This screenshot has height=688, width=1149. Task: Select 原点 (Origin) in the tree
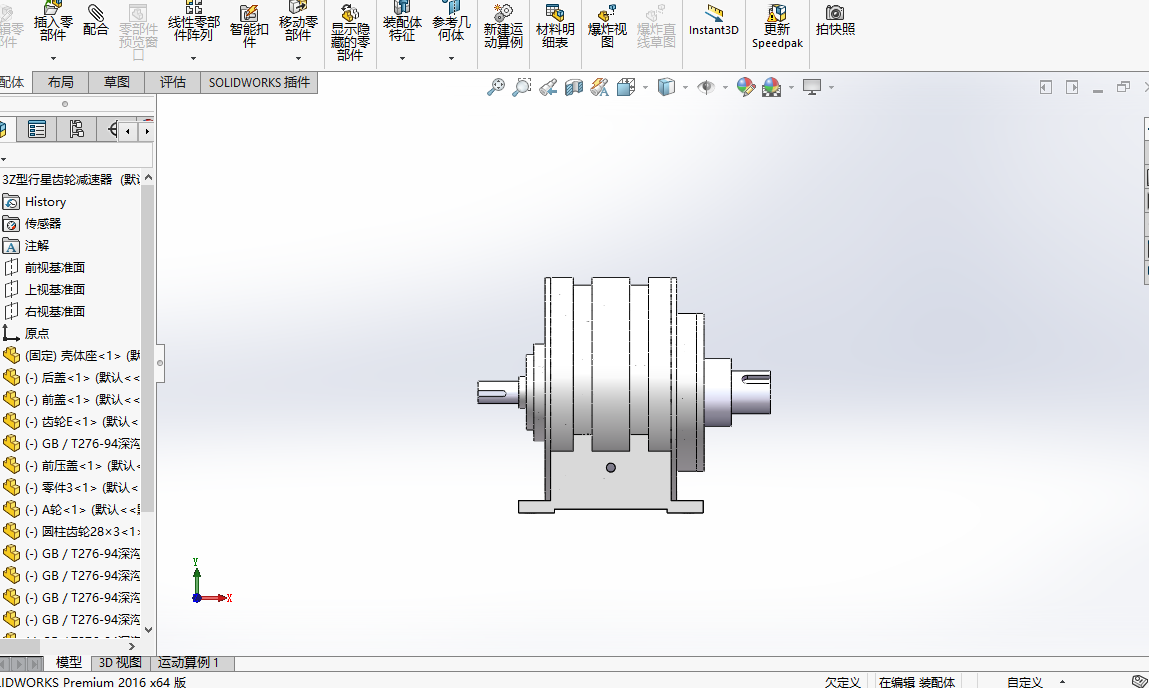(x=37, y=333)
